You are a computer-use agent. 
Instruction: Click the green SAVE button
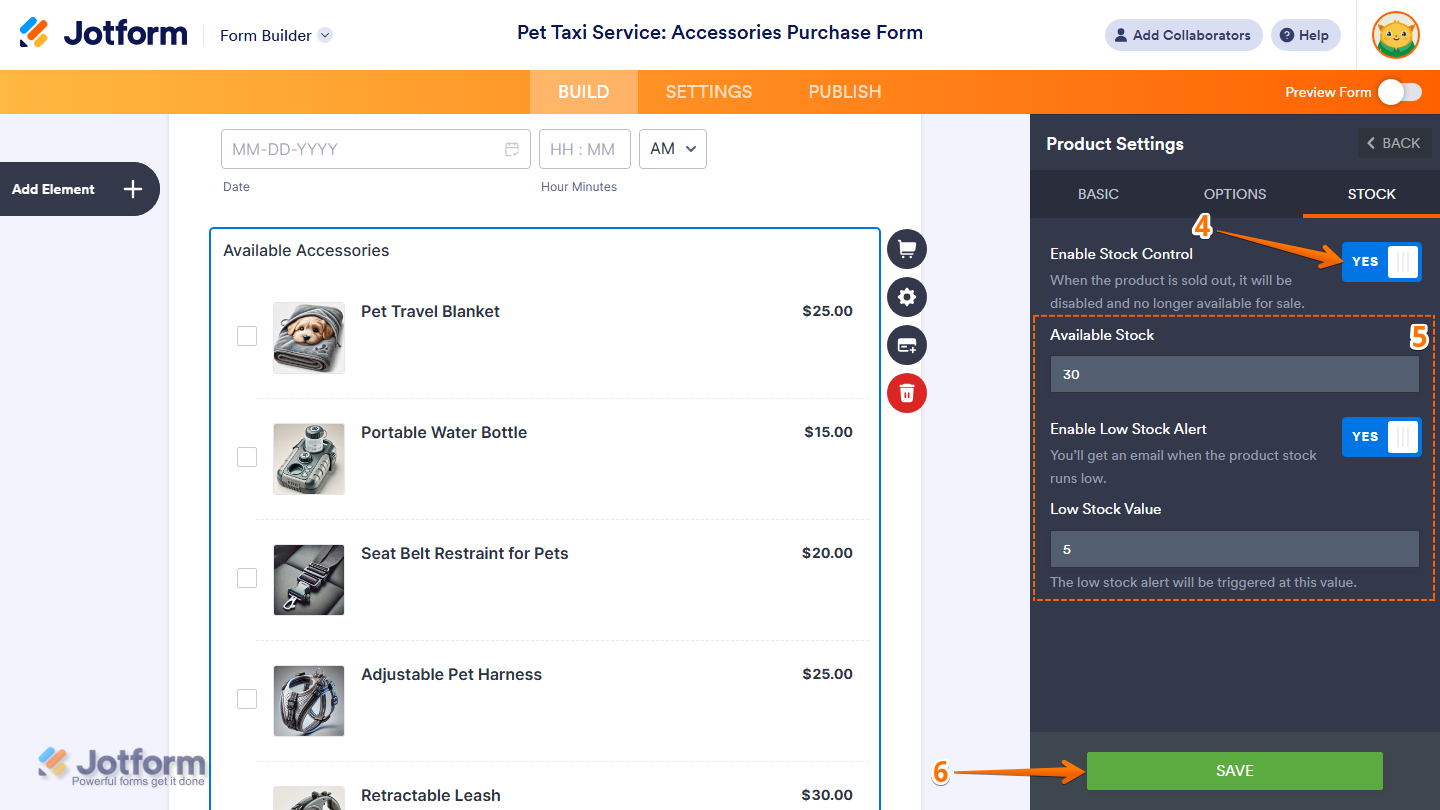1235,771
